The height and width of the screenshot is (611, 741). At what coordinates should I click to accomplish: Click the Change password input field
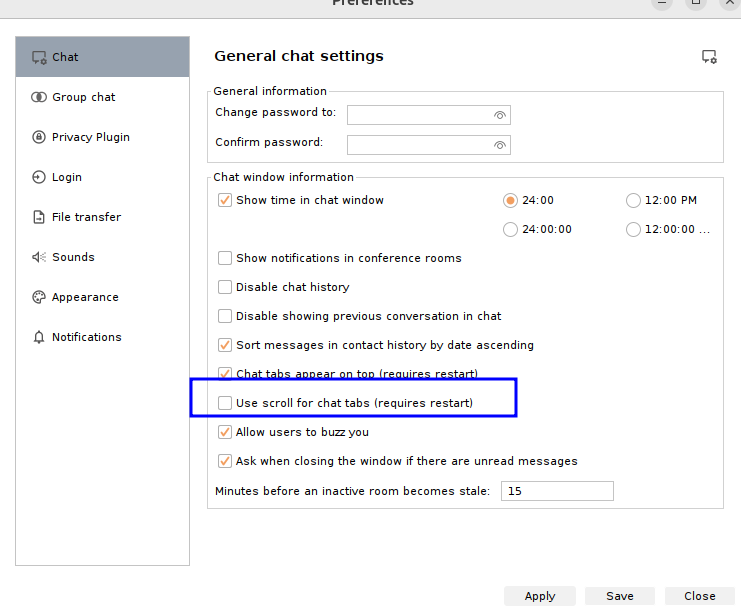coord(420,115)
